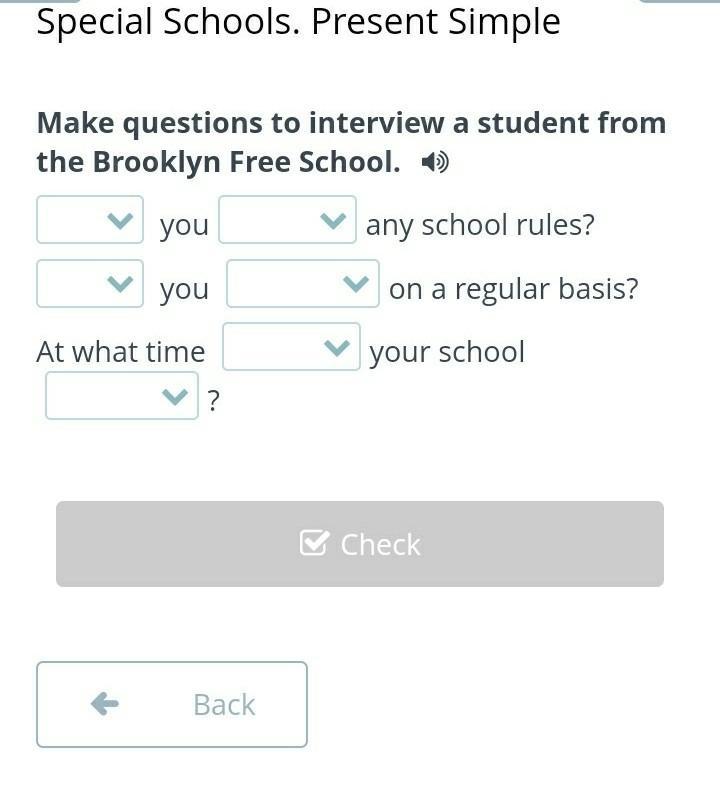Screen dimensions: 720x789
Task: Click the 'on a regular basis?' text
Action: tap(513, 289)
